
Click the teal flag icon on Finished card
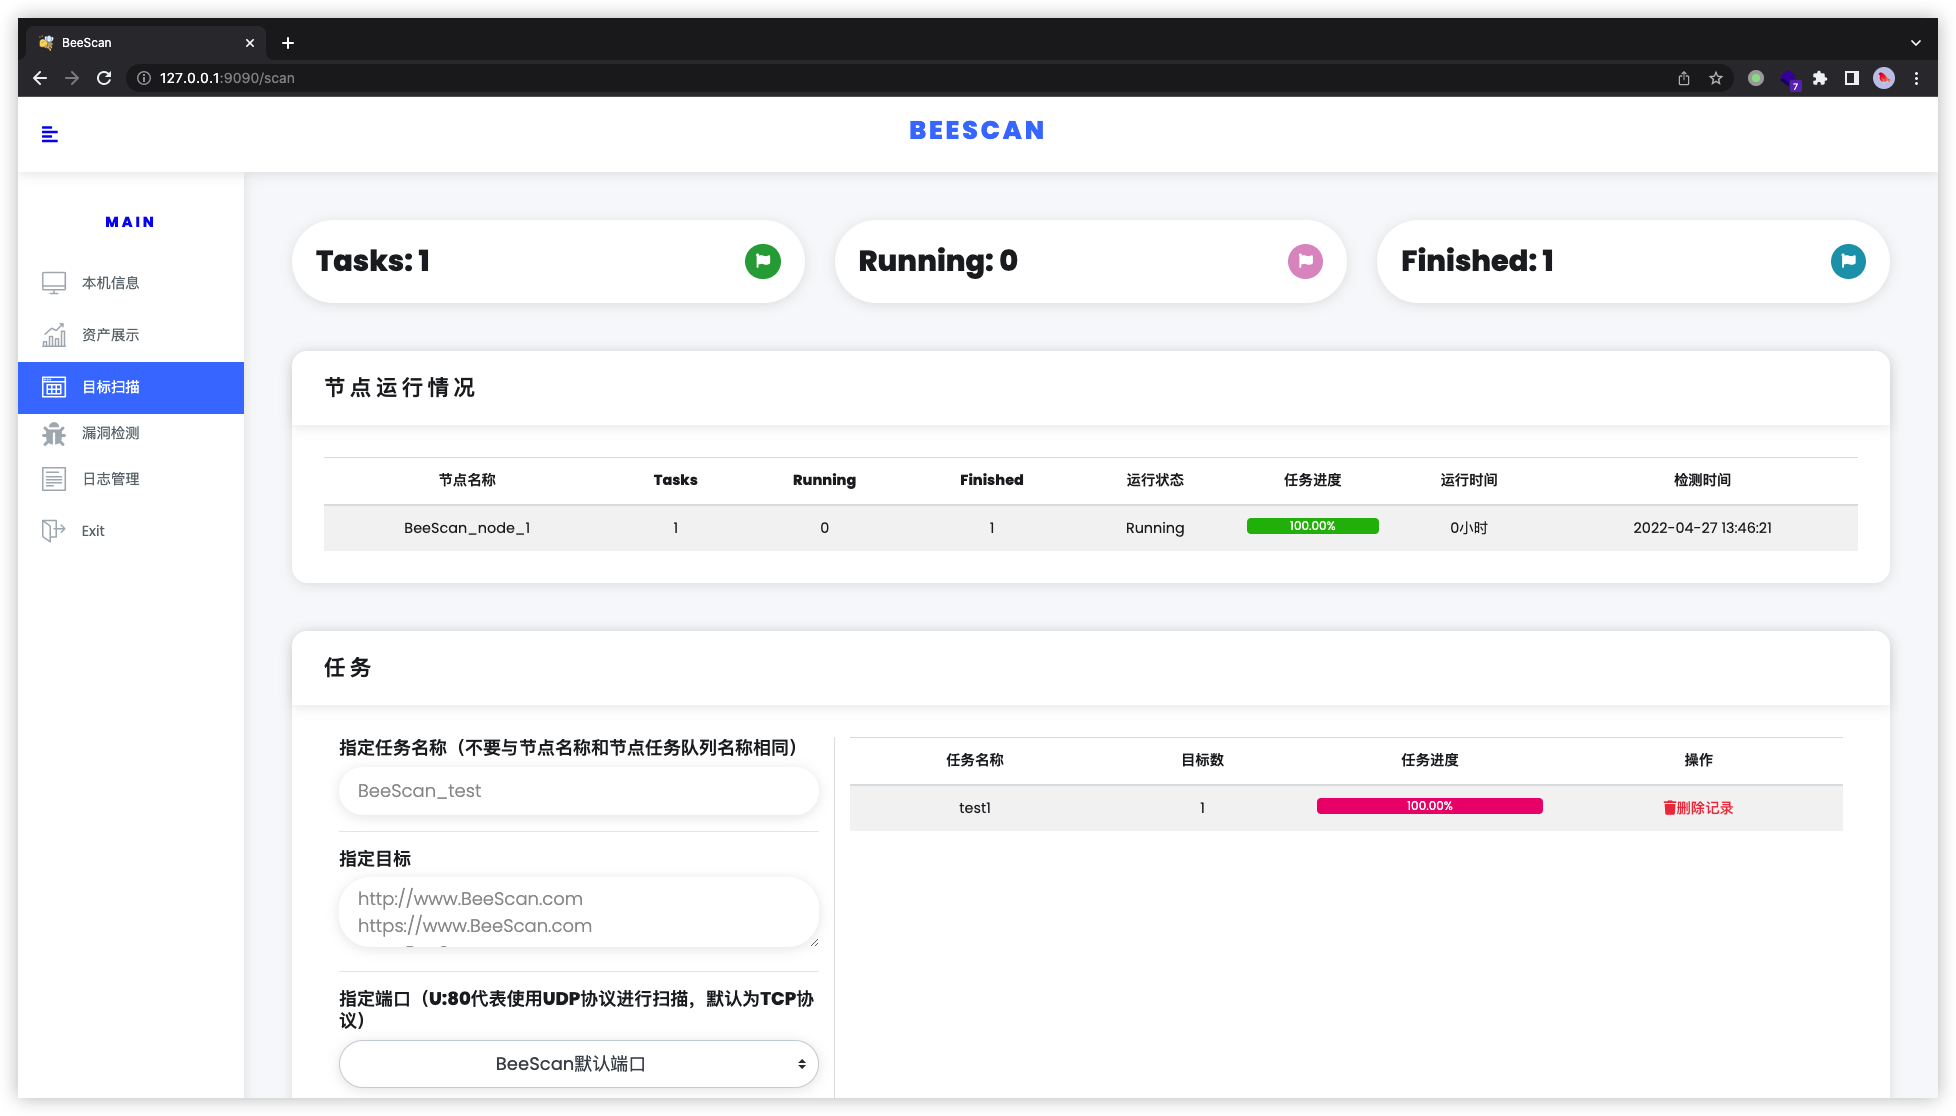1847,261
